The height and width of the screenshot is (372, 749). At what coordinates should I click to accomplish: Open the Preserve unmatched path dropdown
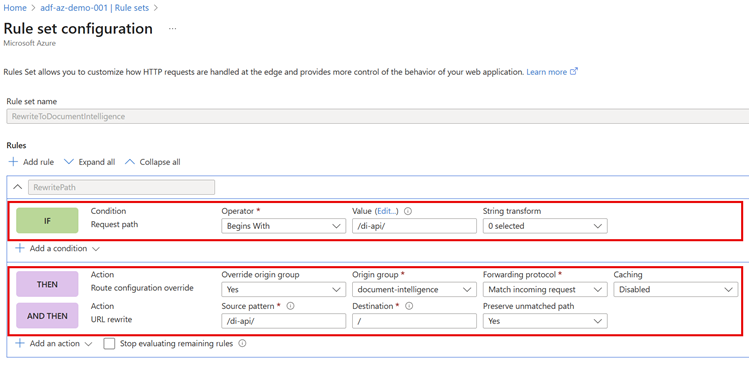pyautogui.click(x=545, y=321)
